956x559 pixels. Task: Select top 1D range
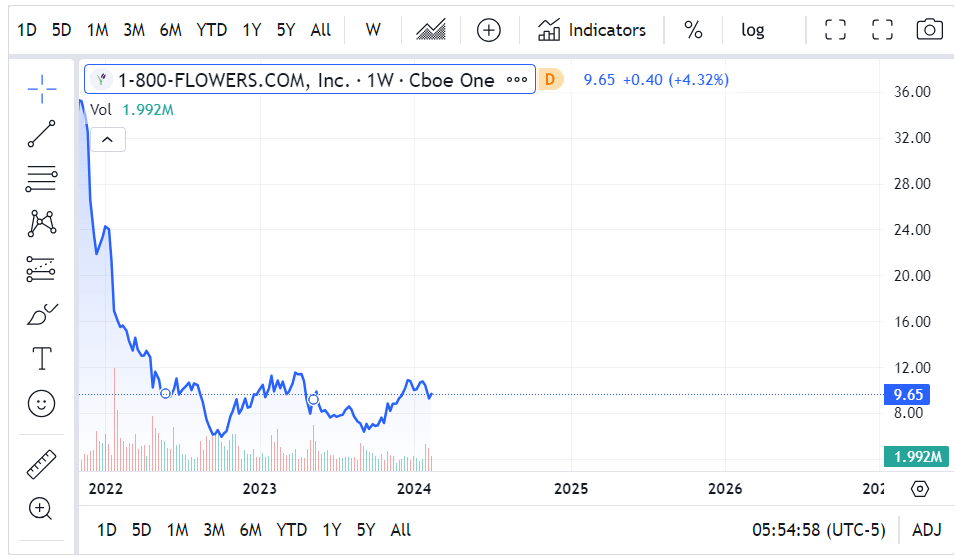pyautogui.click(x=27, y=30)
